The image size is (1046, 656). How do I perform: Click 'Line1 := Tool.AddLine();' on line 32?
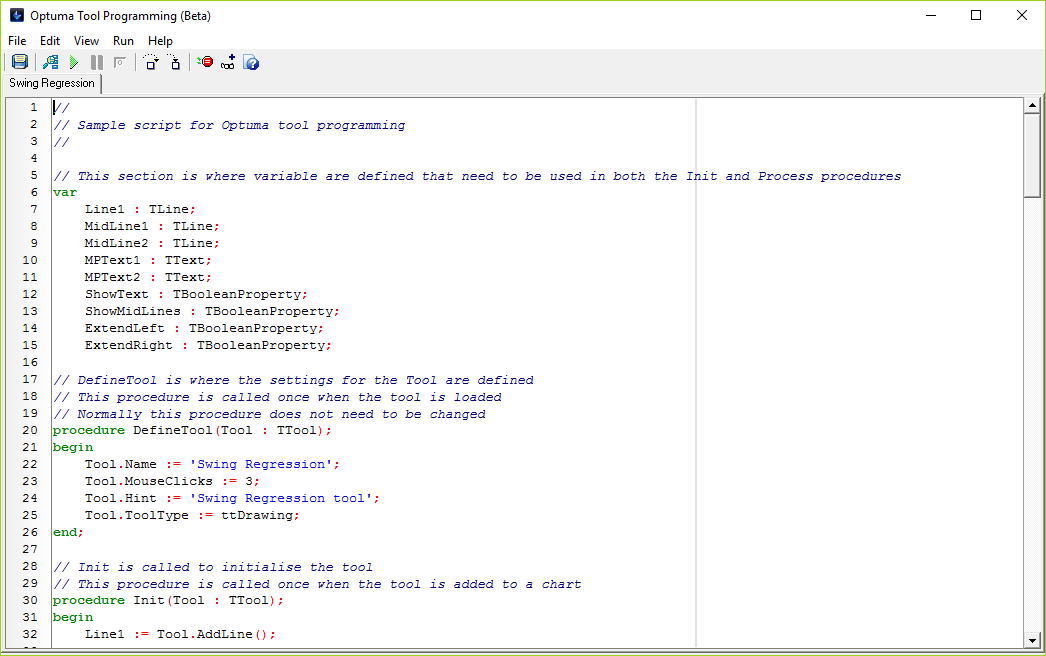(180, 635)
